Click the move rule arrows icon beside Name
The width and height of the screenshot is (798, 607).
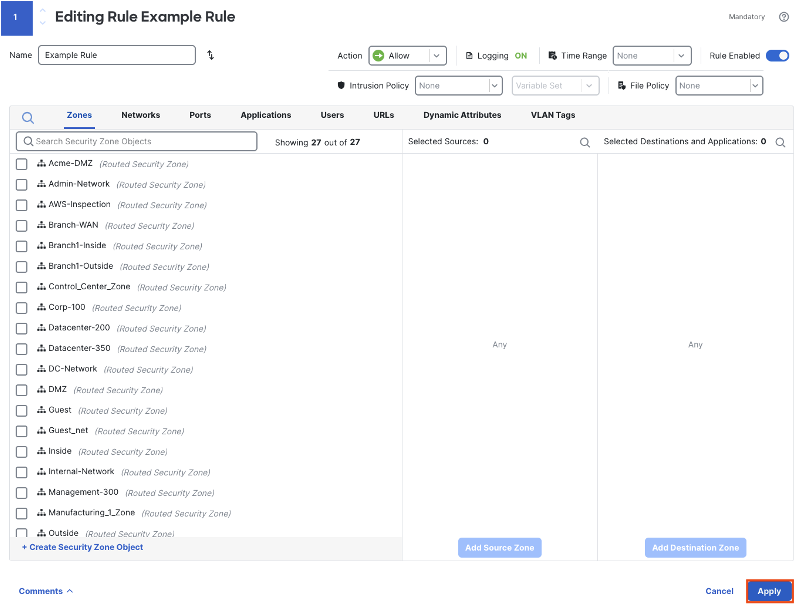(x=211, y=55)
